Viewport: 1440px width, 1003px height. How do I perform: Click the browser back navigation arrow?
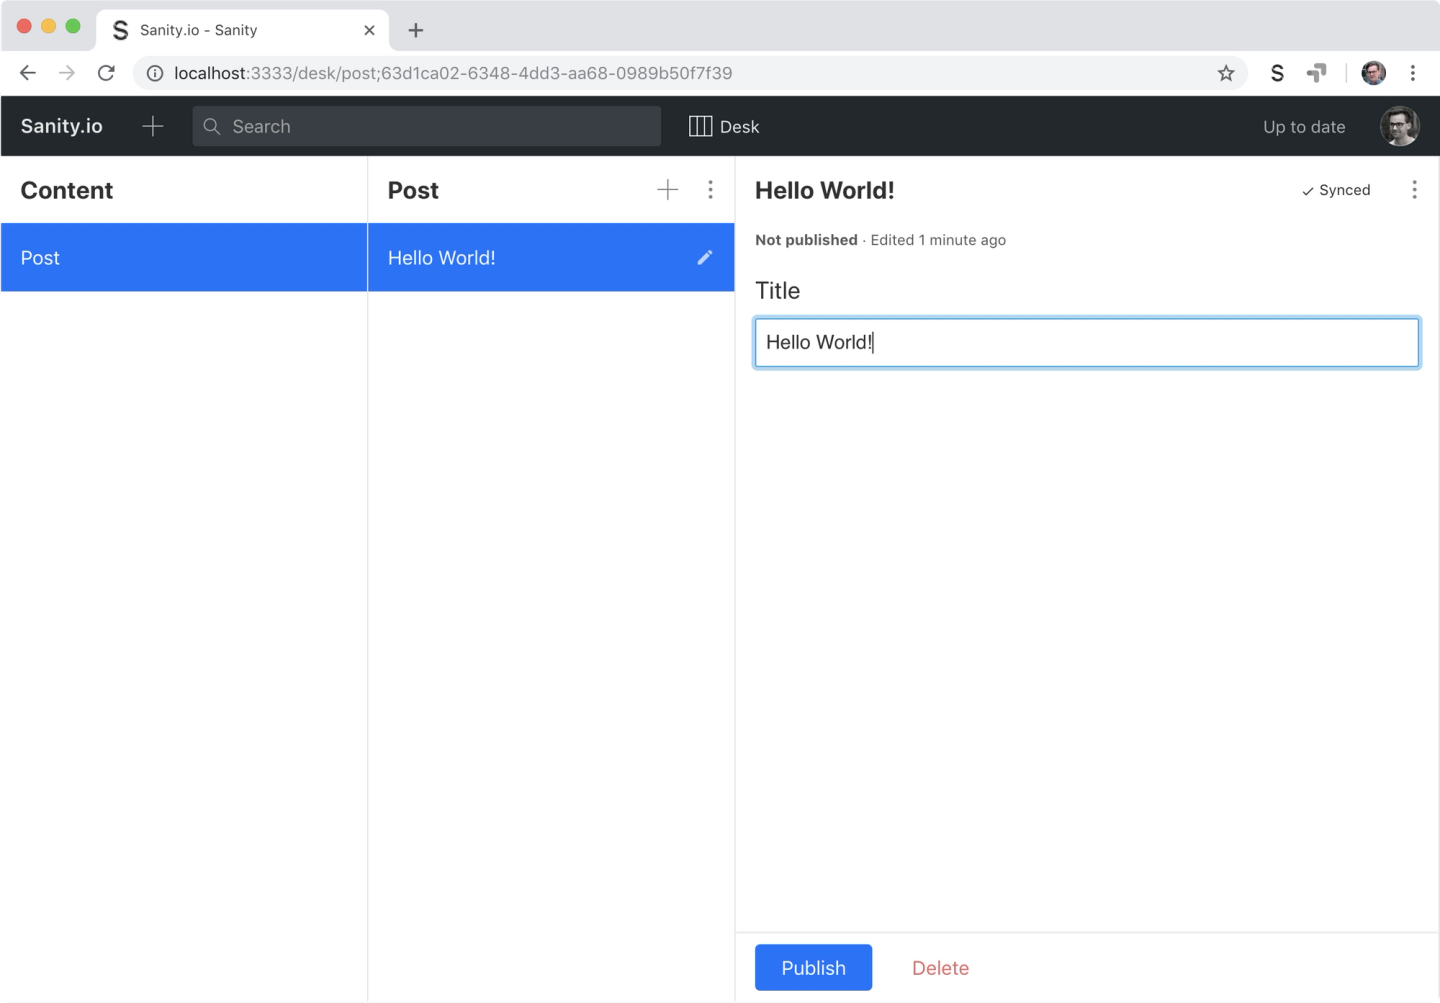[x=27, y=72]
